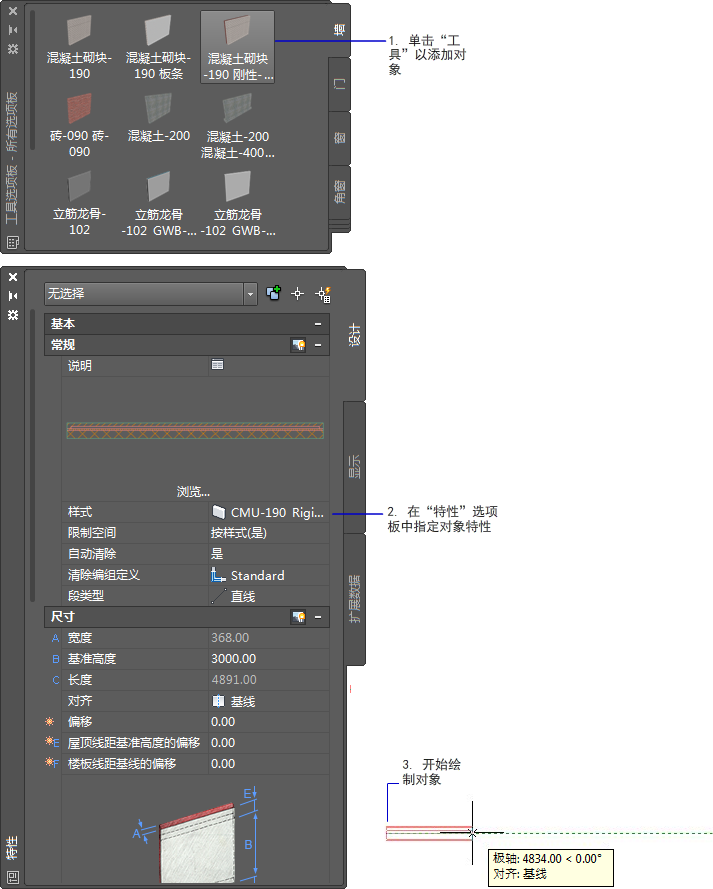Toggle auto-hide on properties palette
Image resolution: width=713 pixels, height=889 pixels.
pyautogui.click(x=13, y=296)
